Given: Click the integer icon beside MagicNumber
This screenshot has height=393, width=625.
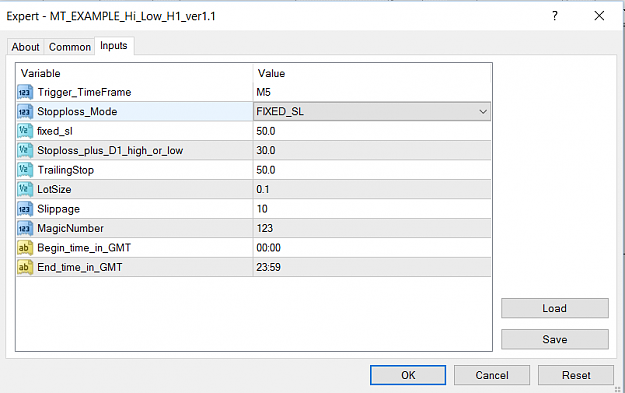Looking at the screenshot, I should (25, 228).
